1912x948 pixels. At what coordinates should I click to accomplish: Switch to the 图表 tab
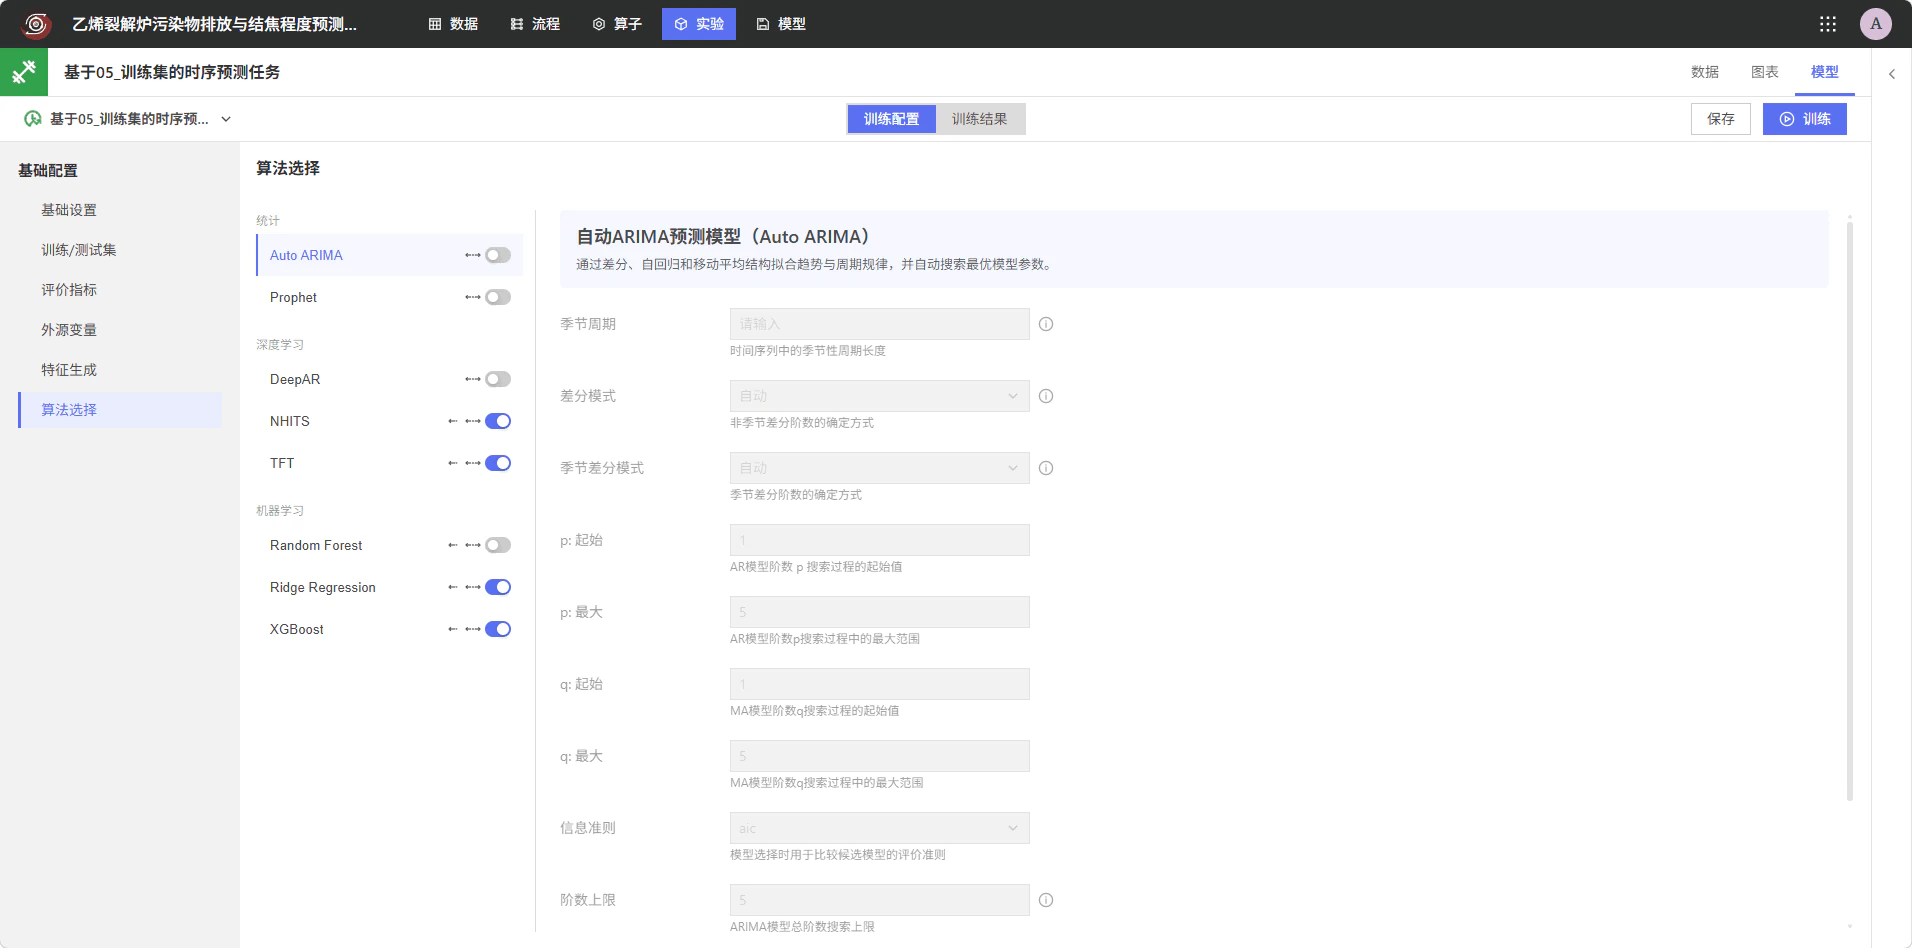1765,72
